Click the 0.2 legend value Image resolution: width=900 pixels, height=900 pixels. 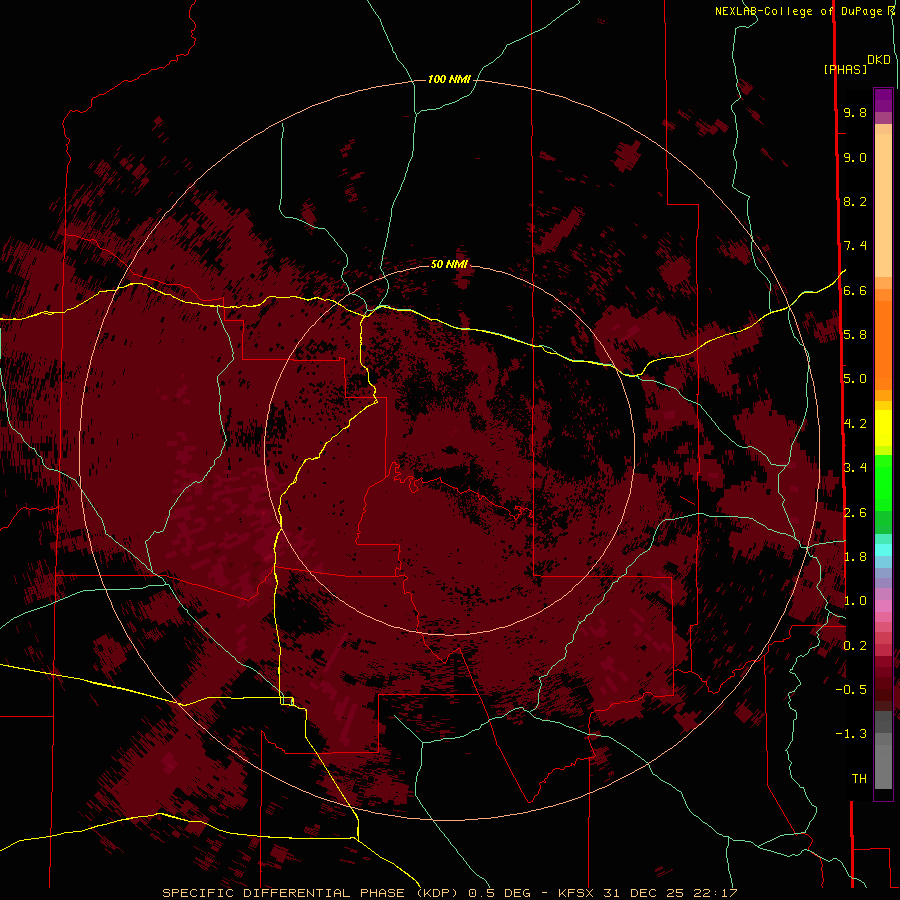855,646
